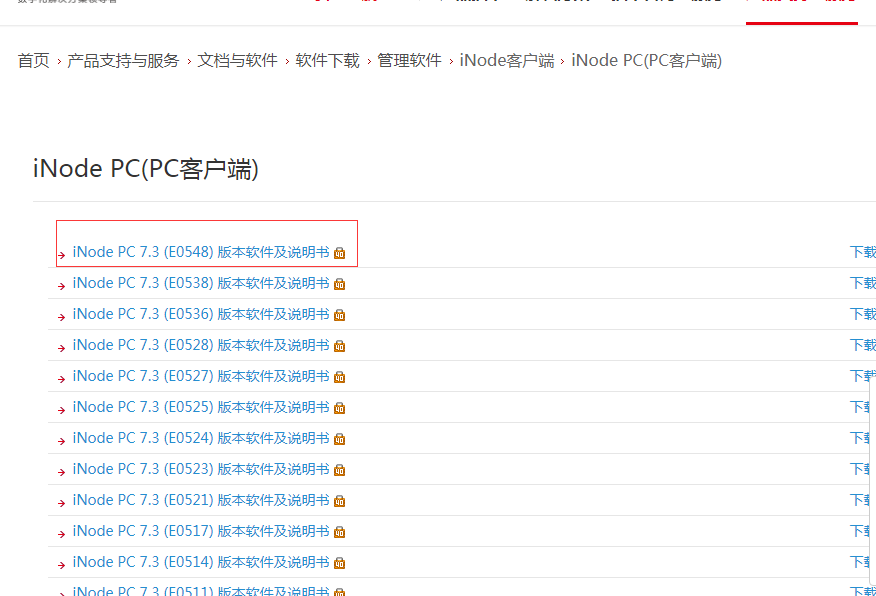Viewport: 876px width, 596px height.
Task: Click lock icon beside E0514 entry
Action: (339, 563)
